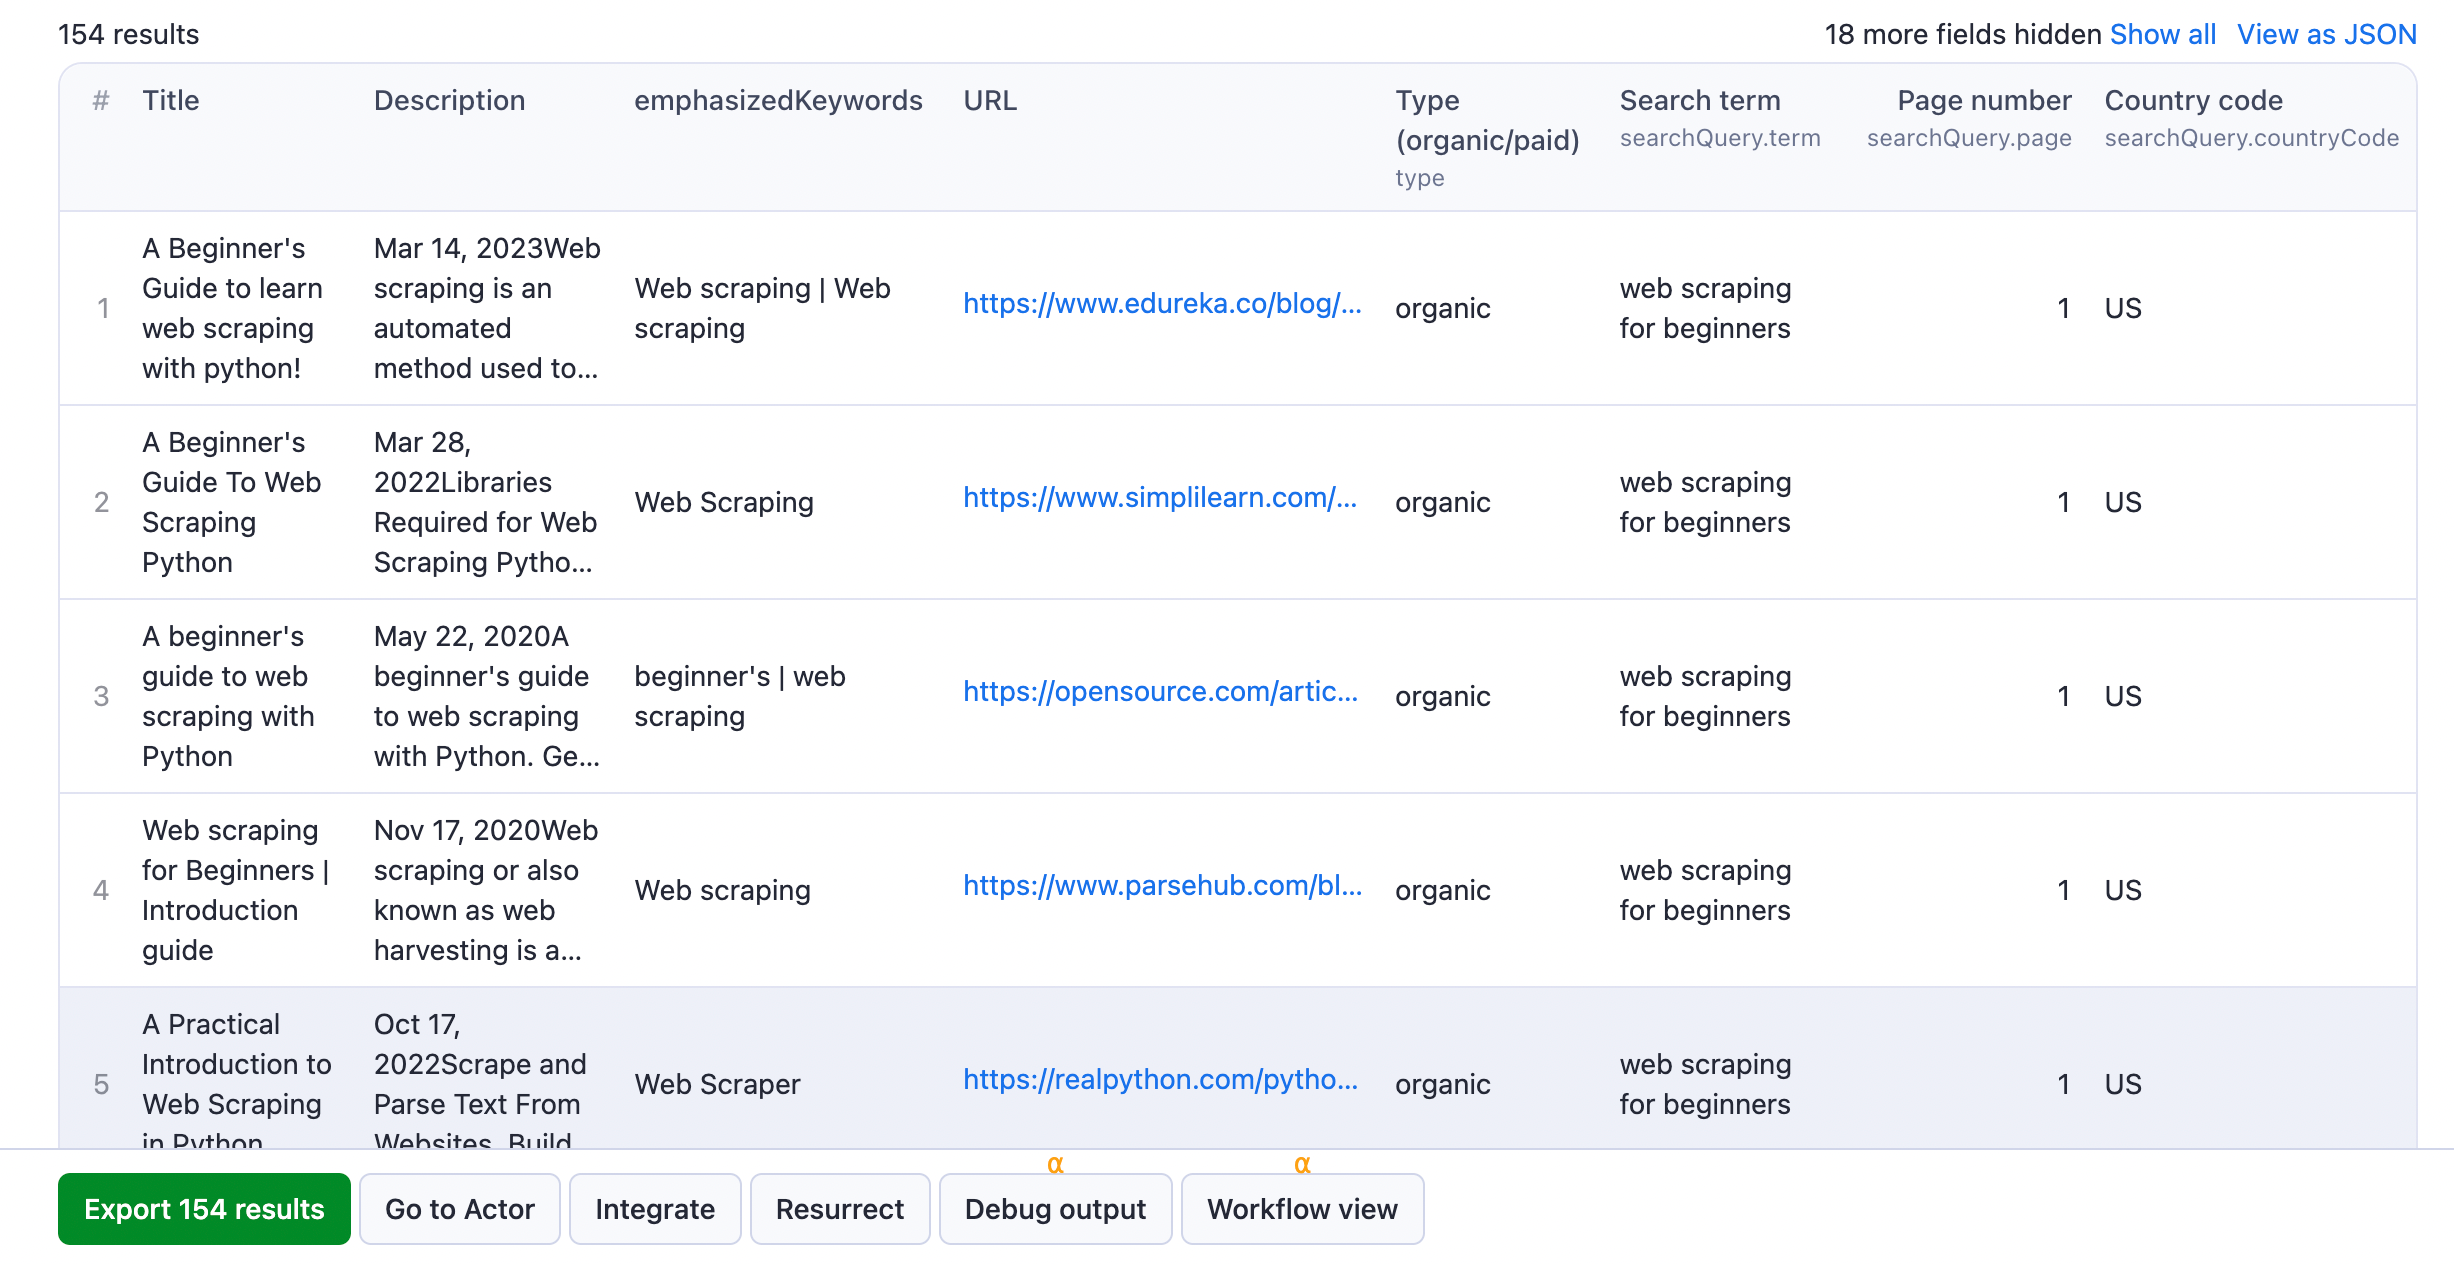Click the Integrate button

coord(654,1208)
